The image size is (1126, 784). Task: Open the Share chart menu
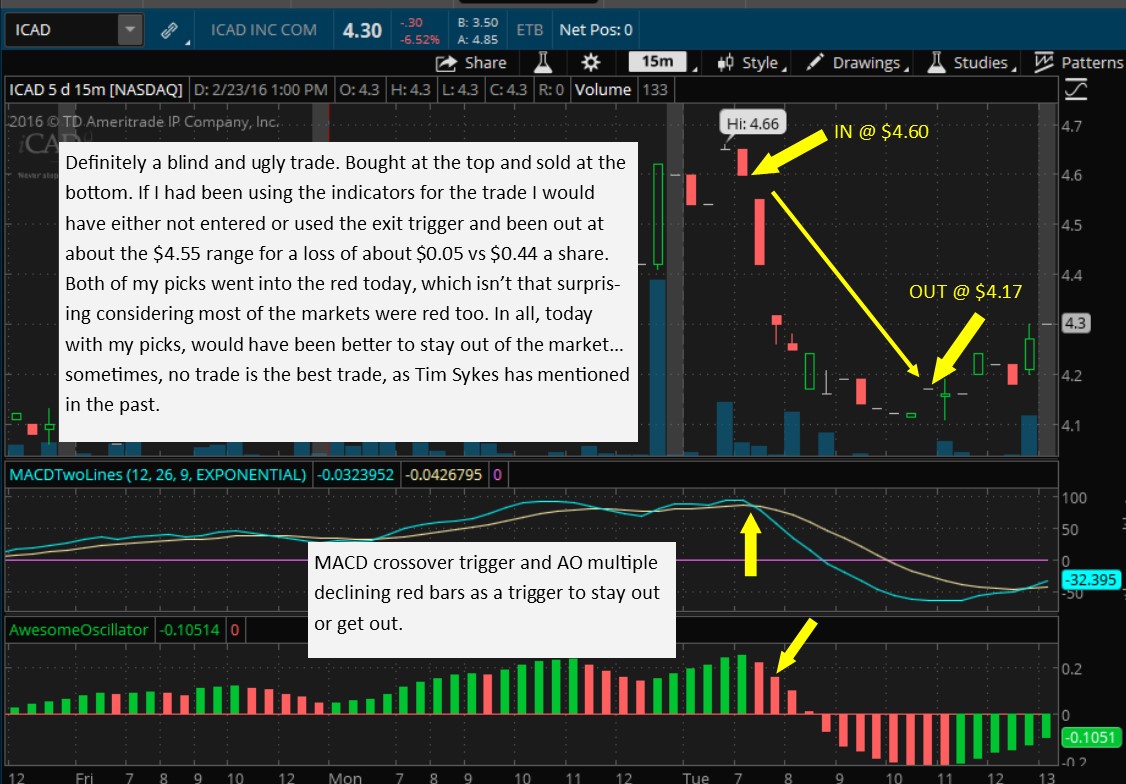click(471, 63)
